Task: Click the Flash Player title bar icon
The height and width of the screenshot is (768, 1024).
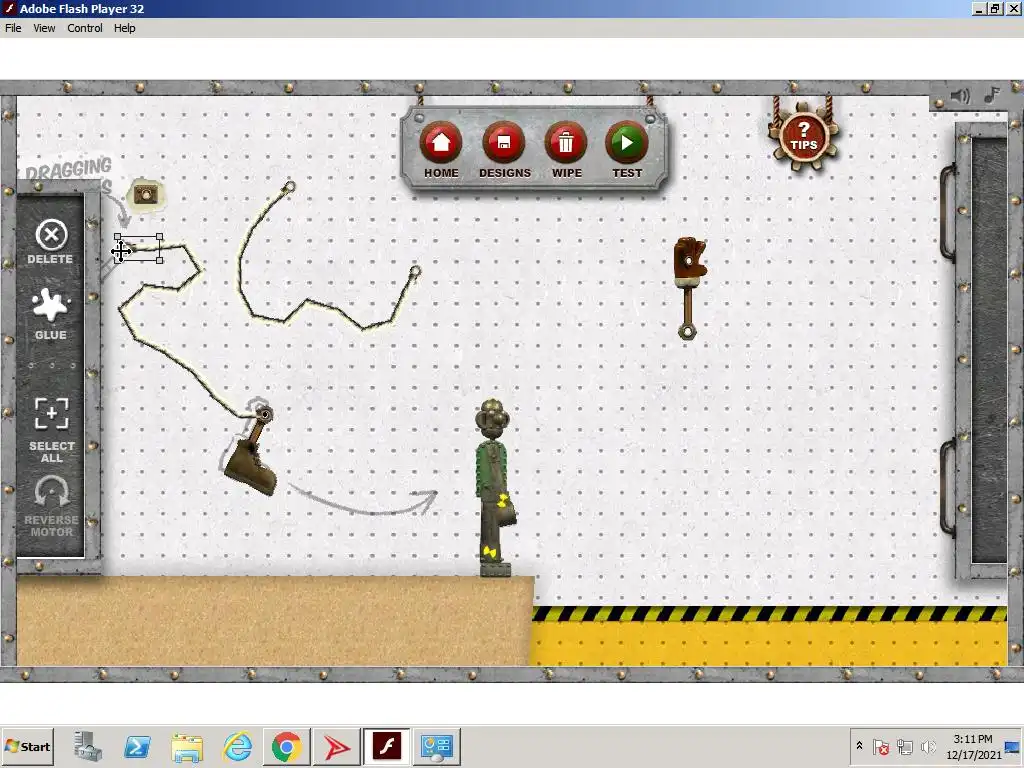Action: 9,8
